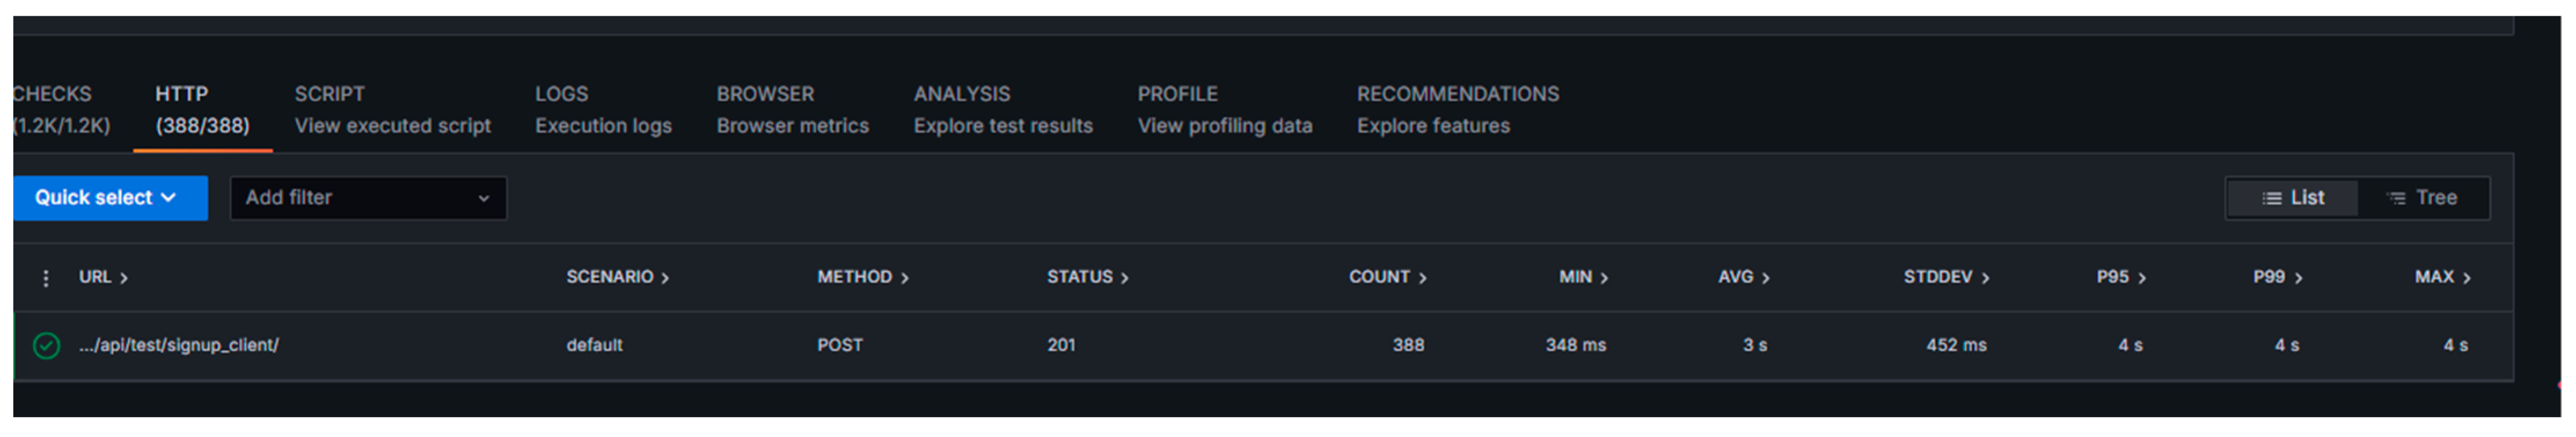Open the BROWSER metrics tab

tap(792, 109)
